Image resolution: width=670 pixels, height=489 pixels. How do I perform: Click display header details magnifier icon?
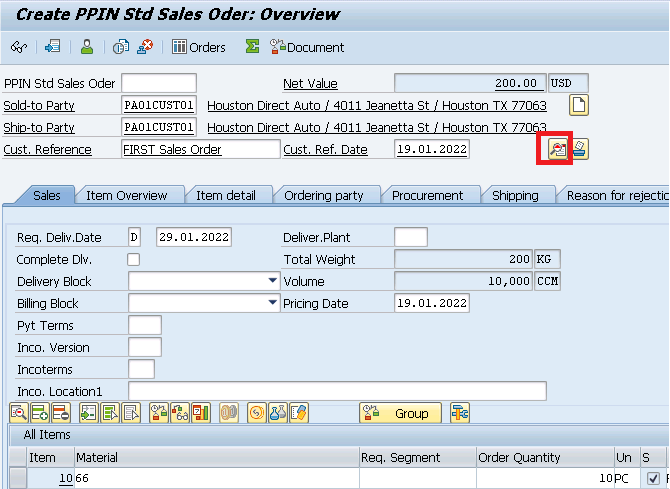pos(558,149)
